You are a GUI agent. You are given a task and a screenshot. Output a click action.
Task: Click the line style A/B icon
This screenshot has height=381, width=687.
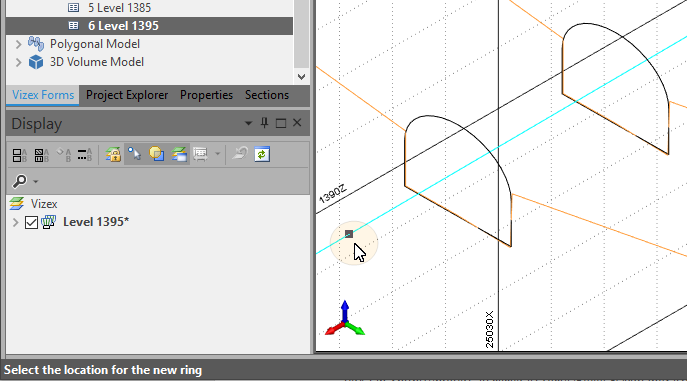point(85,155)
